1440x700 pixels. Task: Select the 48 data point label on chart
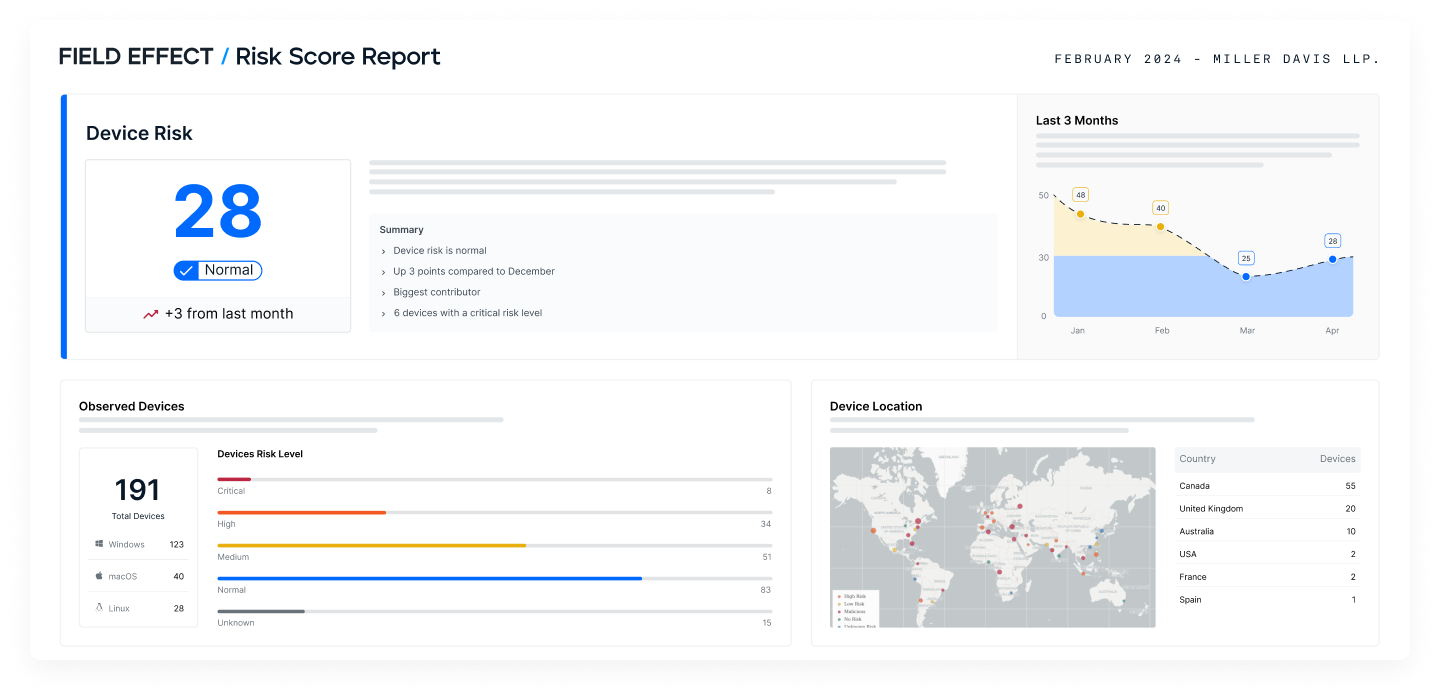(1080, 194)
